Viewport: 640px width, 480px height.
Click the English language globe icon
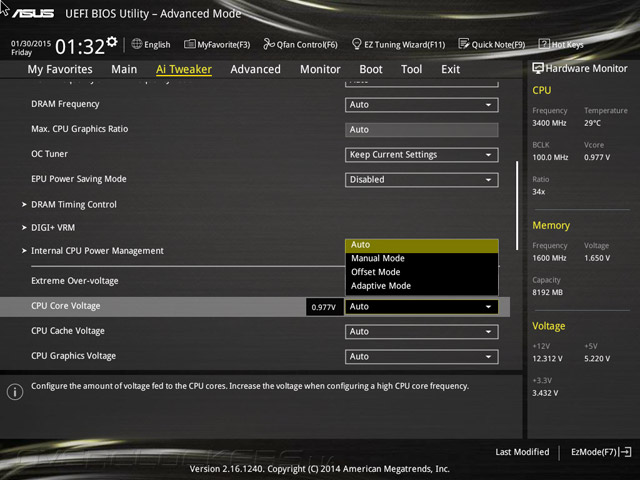pos(137,44)
